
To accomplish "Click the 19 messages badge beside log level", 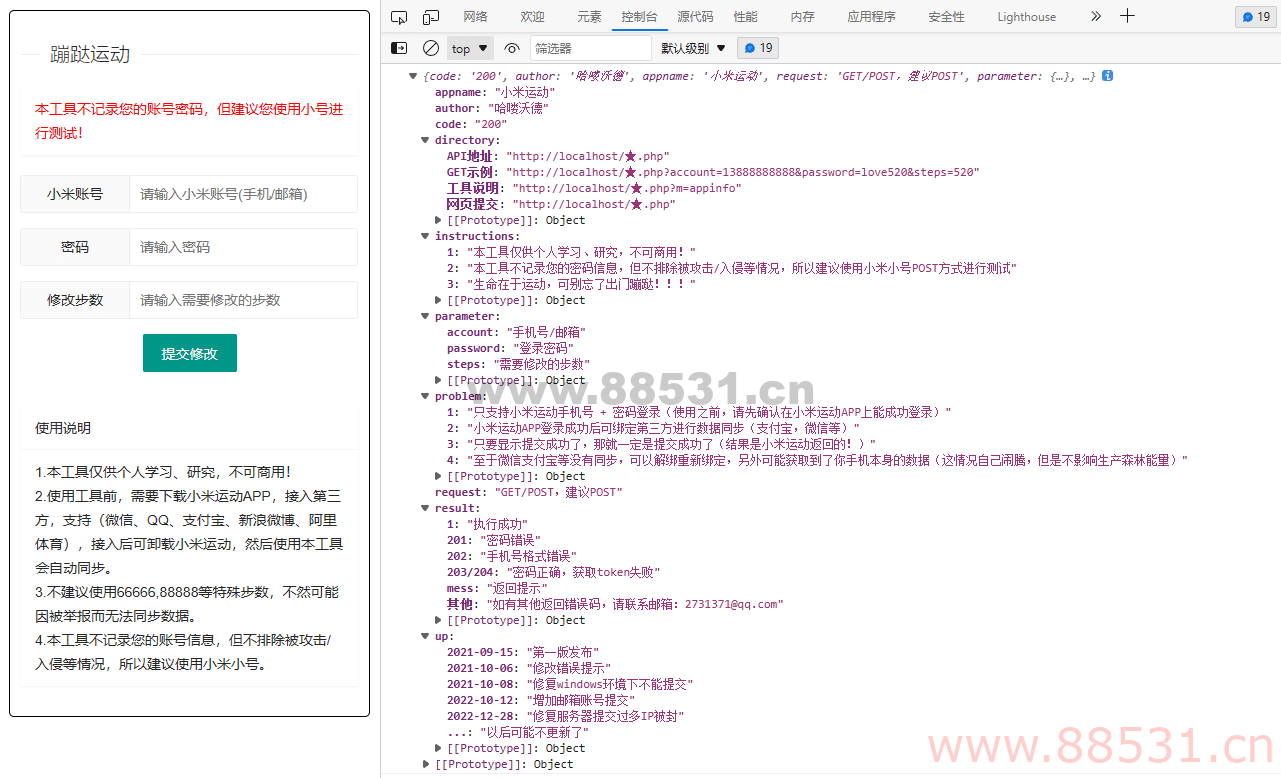I will [x=758, y=48].
